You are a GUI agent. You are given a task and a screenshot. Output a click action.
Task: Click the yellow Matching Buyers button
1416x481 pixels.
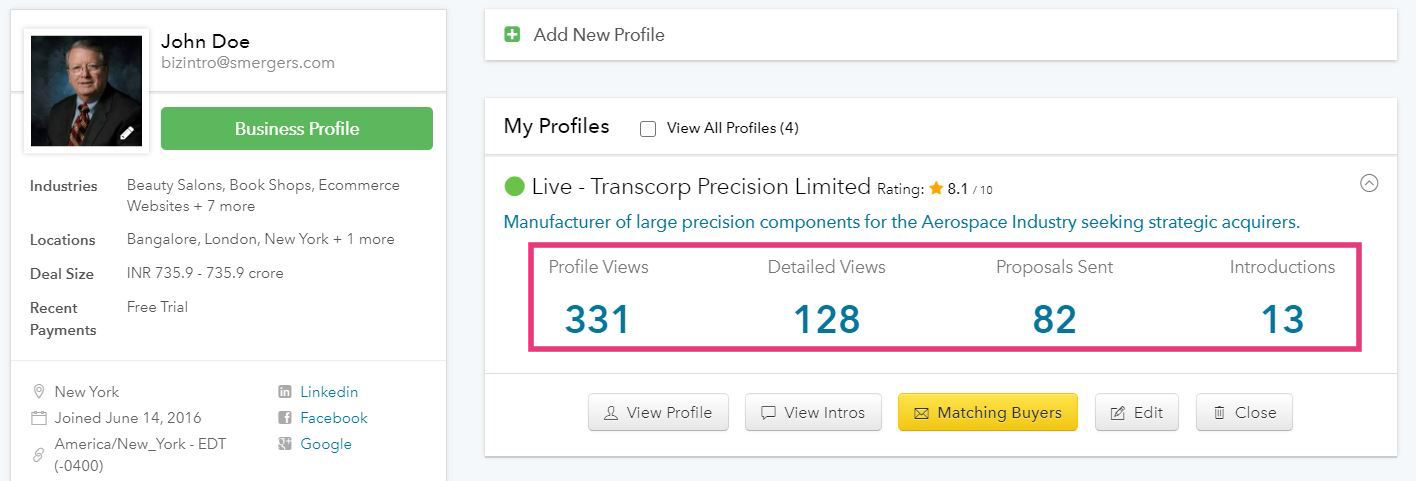tap(988, 412)
